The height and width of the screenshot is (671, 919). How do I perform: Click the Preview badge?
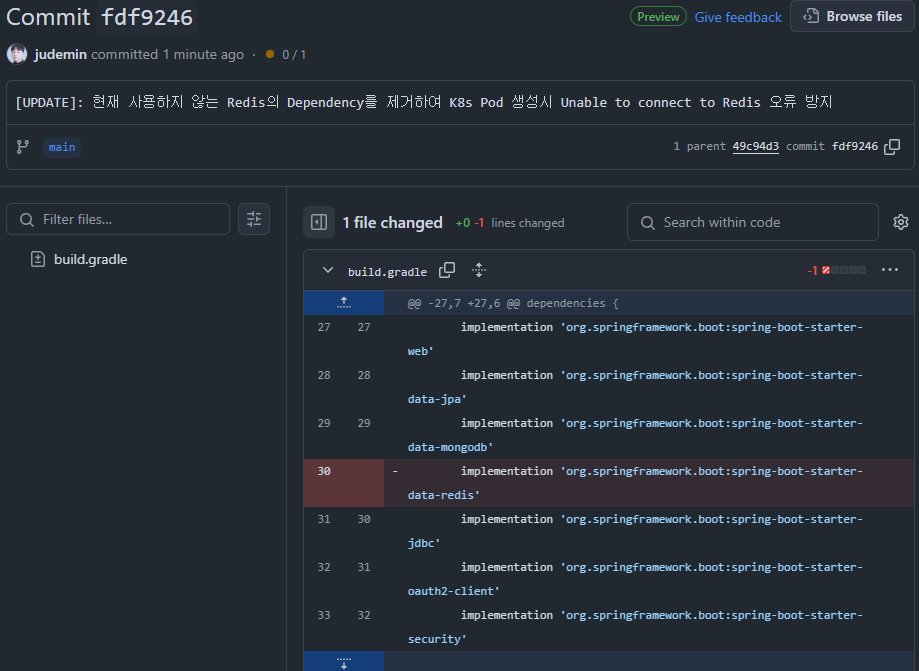(x=658, y=16)
